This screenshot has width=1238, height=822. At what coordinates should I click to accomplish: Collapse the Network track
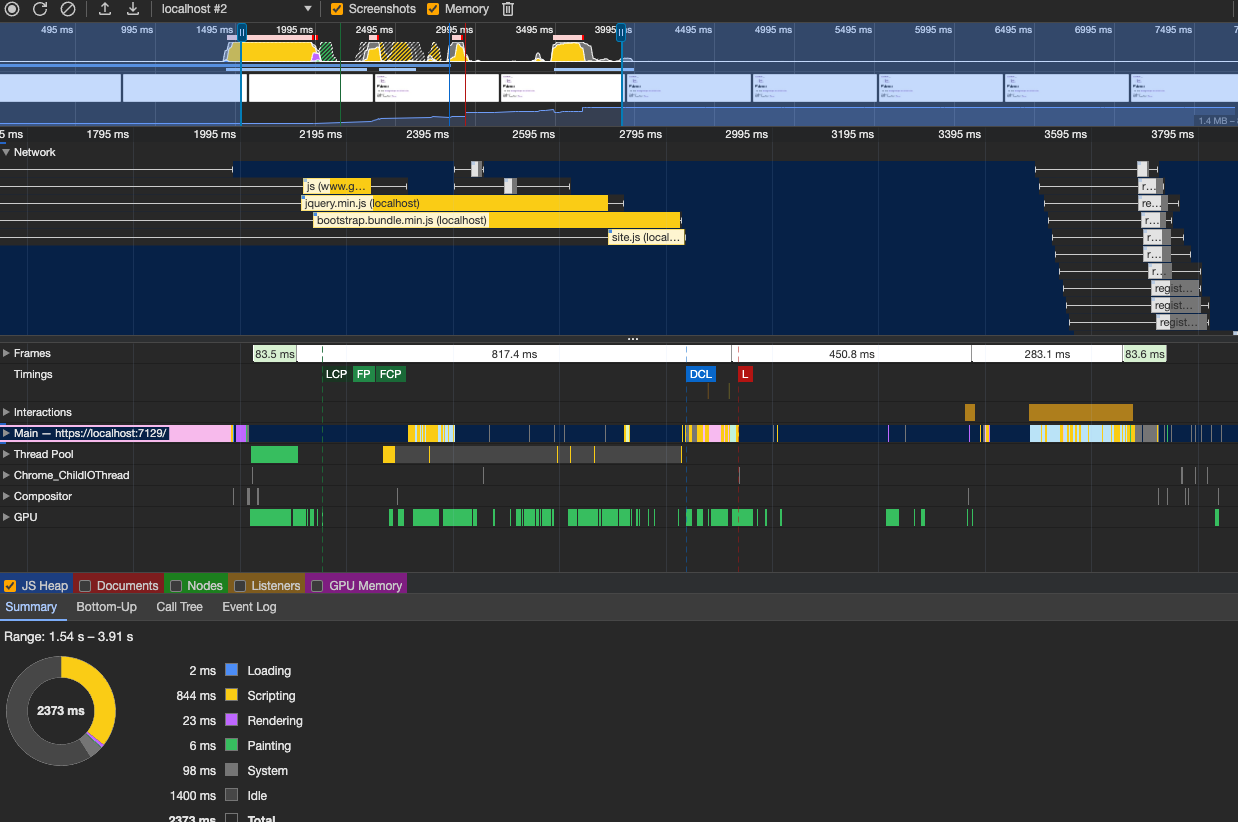(x=6, y=152)
